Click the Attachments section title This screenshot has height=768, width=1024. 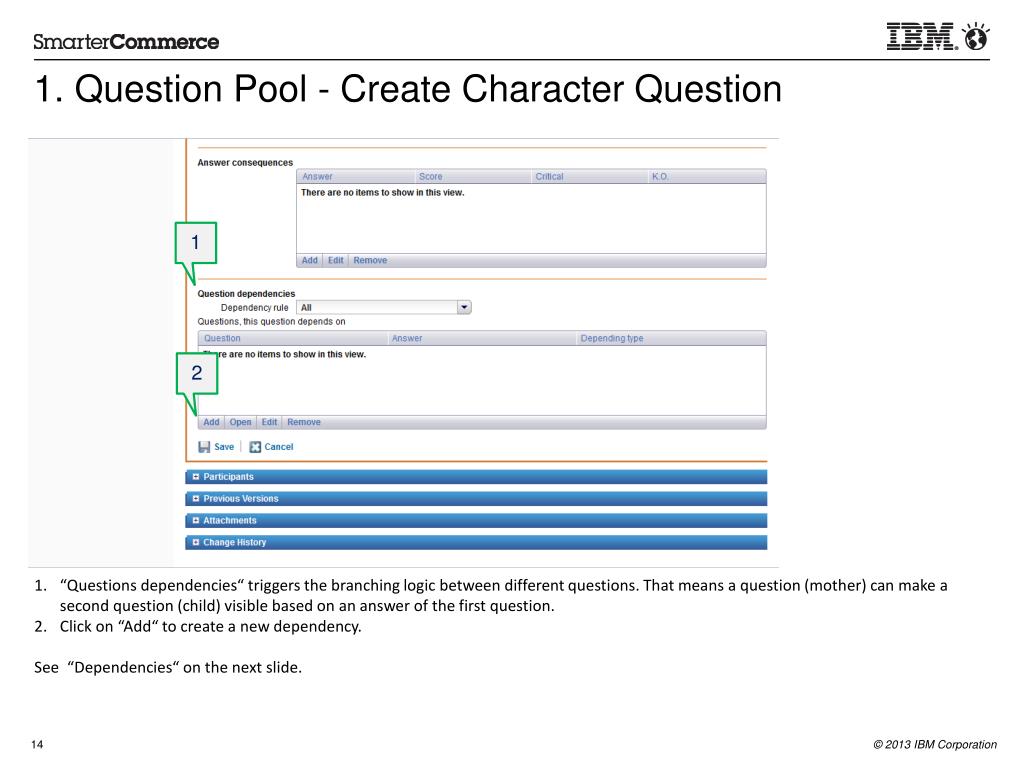230,520
